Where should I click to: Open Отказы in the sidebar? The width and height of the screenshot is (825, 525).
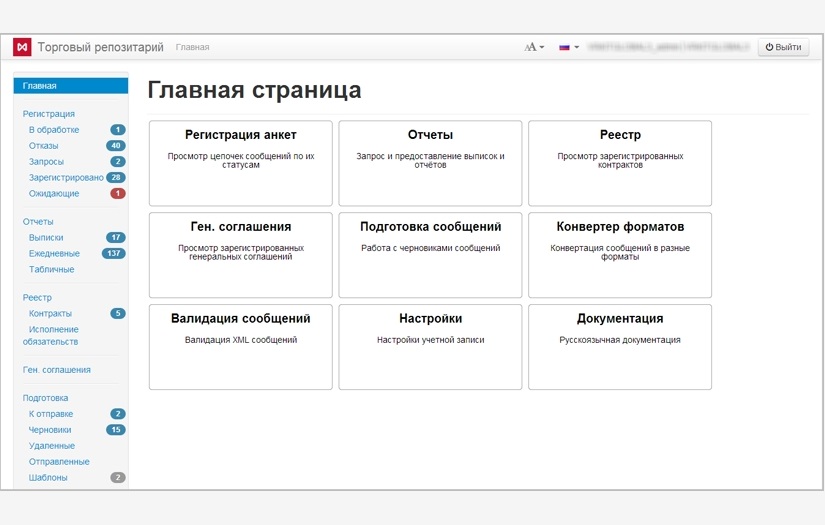pyautogui.click(x=43, y=146)
